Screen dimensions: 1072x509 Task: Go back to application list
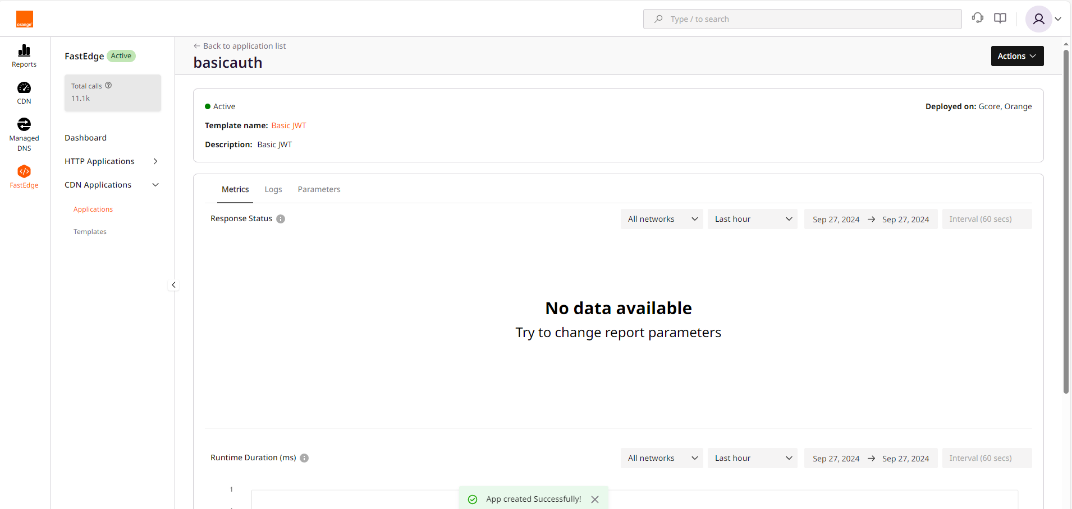(240, 46)
